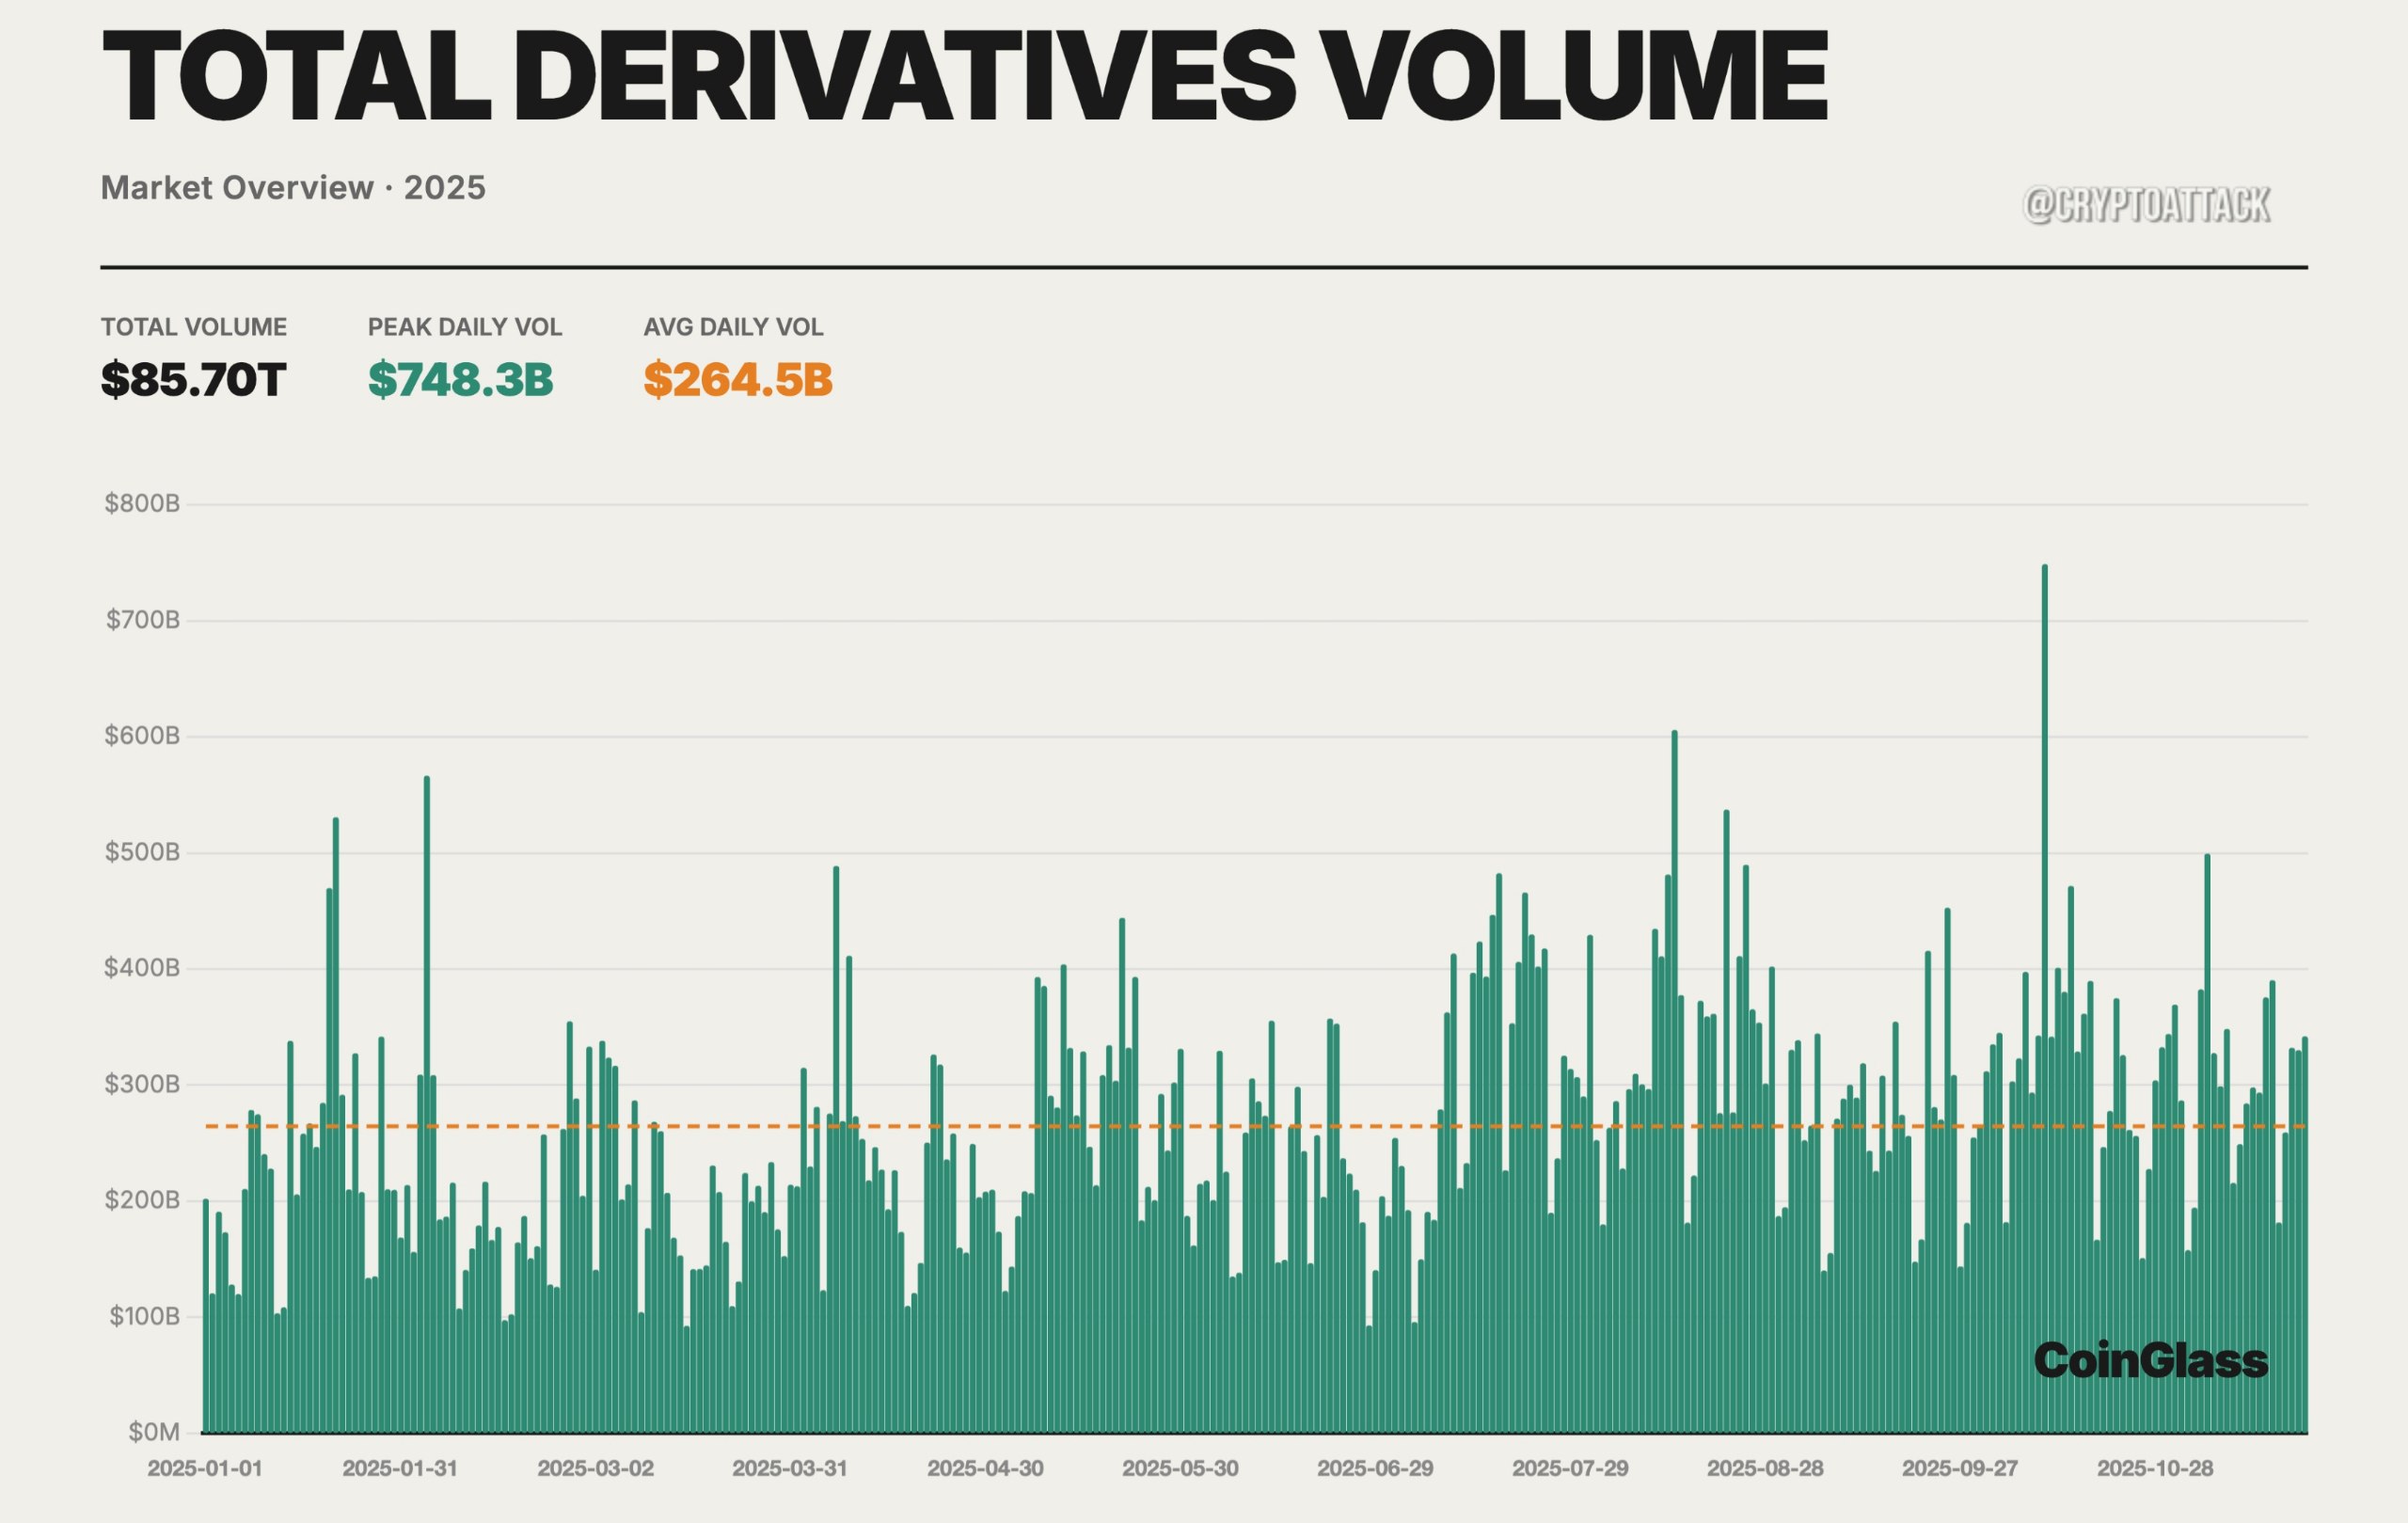Viewport: 2408px width, 1523px height.
Task: Click the "$800B" y-axis label
Action: click(x=142, y=503)
